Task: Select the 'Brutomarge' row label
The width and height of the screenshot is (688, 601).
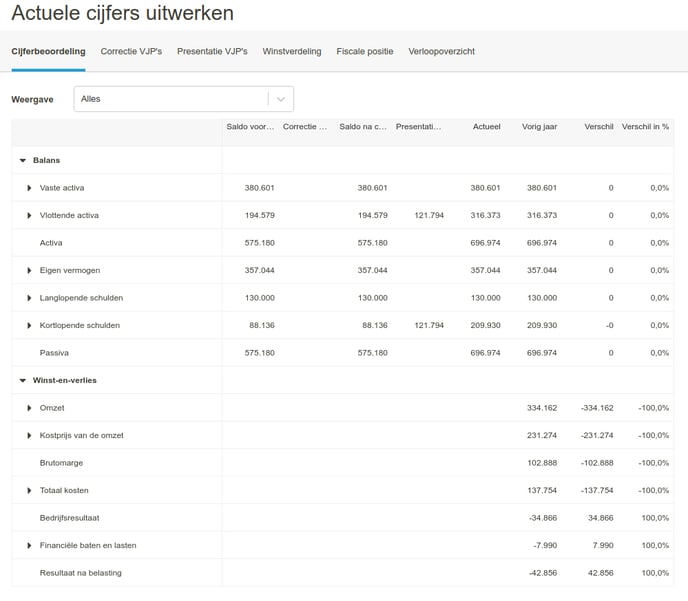Action: 61,463
